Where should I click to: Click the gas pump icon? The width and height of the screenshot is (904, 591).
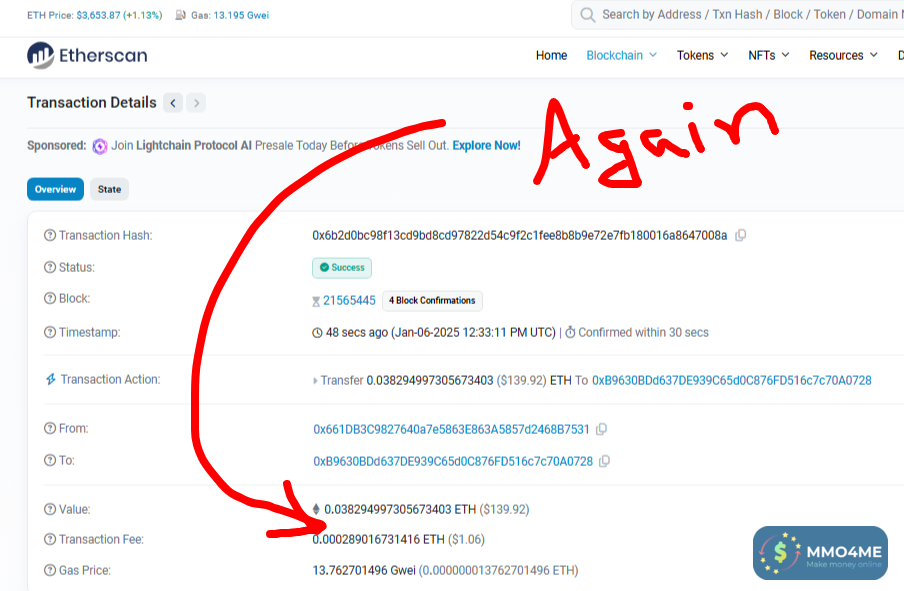(x=180, y=15)
